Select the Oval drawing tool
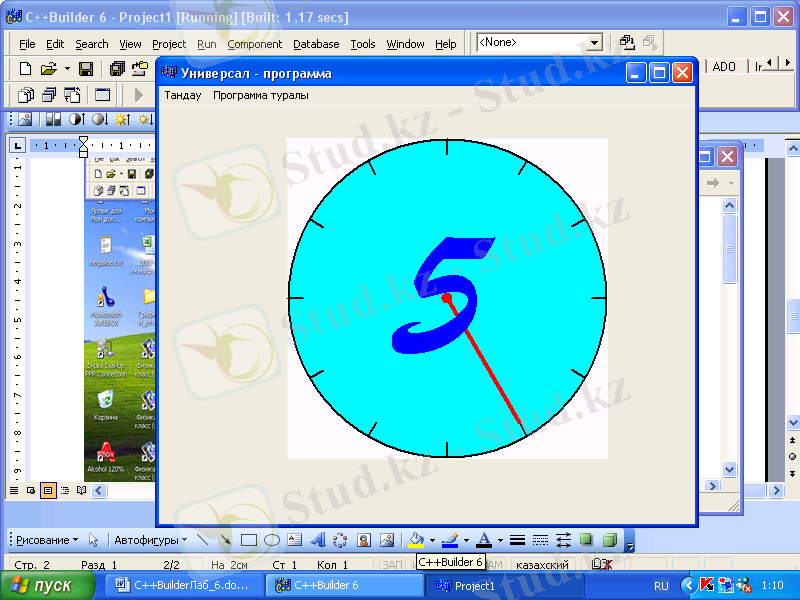This screenshot has height=600, width=800. 271,540
